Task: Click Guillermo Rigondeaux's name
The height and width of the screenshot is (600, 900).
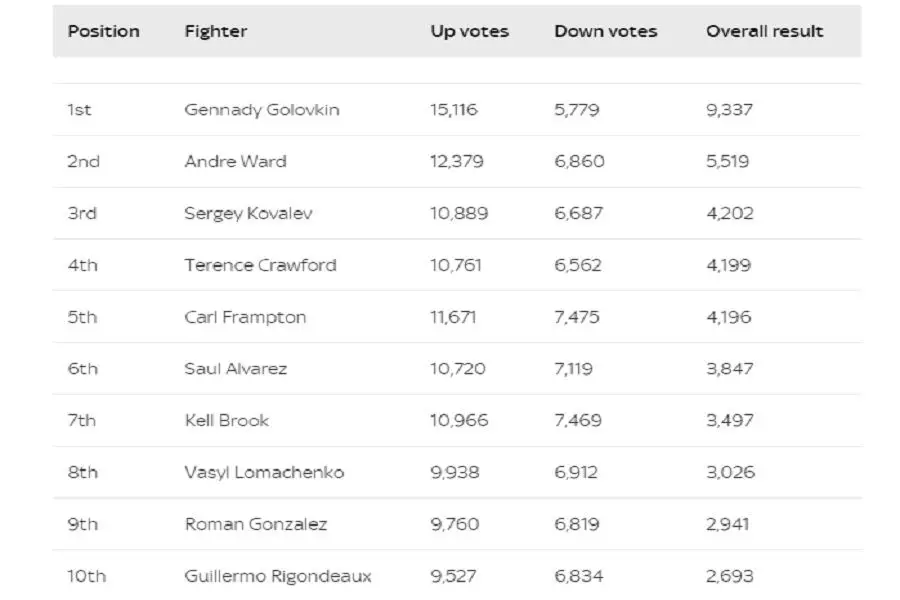Action: (278, 576)
